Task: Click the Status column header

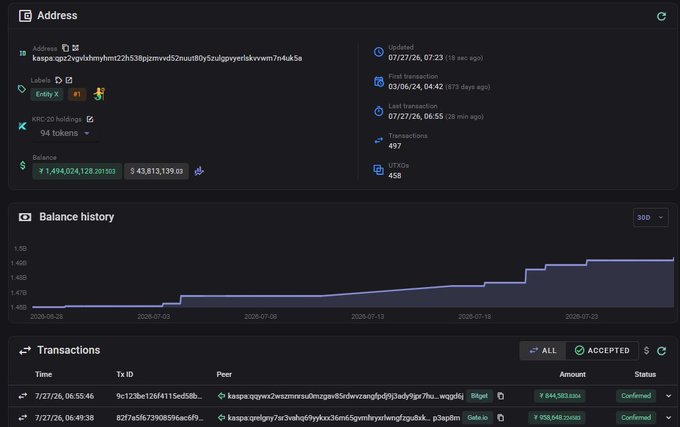Action: click(645, 374)
